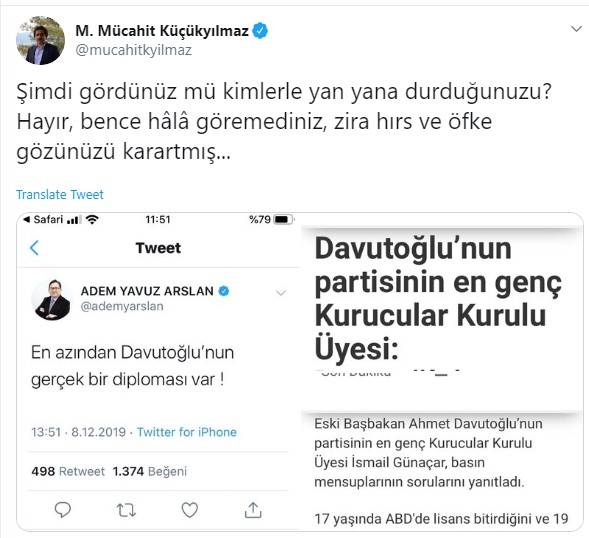Tap the back arrow beside Tweet header
The height and width of the screenshot is (538, 589).
point(35,248)
